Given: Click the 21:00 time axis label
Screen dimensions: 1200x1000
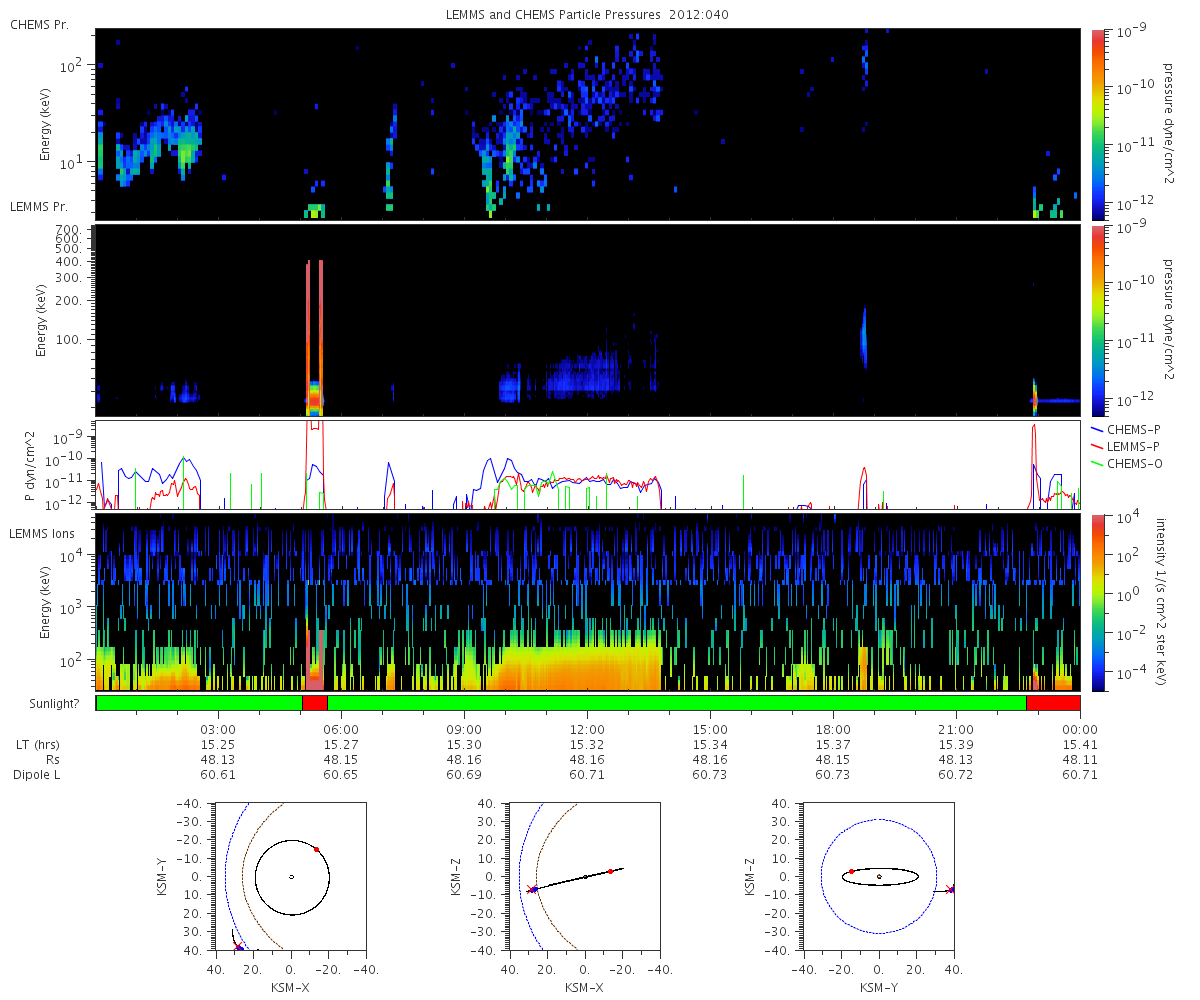Looking at the screenshot, I should point(956,729).
